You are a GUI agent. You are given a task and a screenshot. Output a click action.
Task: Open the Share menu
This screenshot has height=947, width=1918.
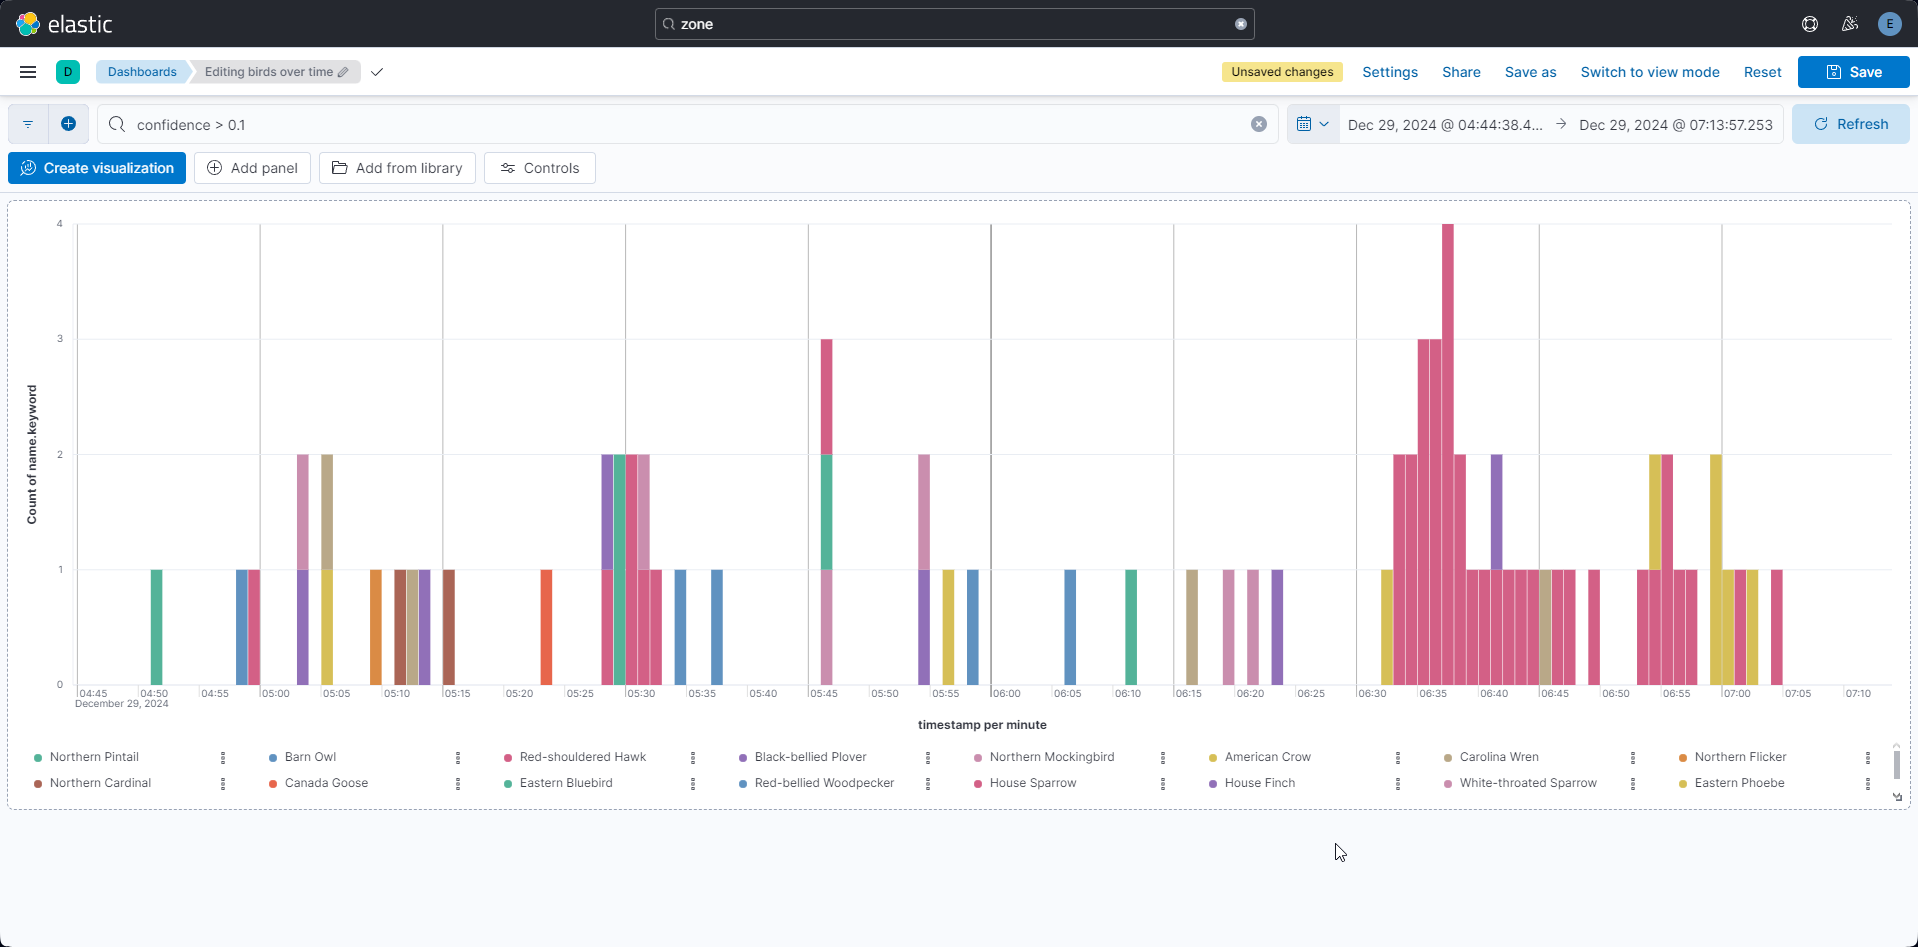tap(1461, 72)
